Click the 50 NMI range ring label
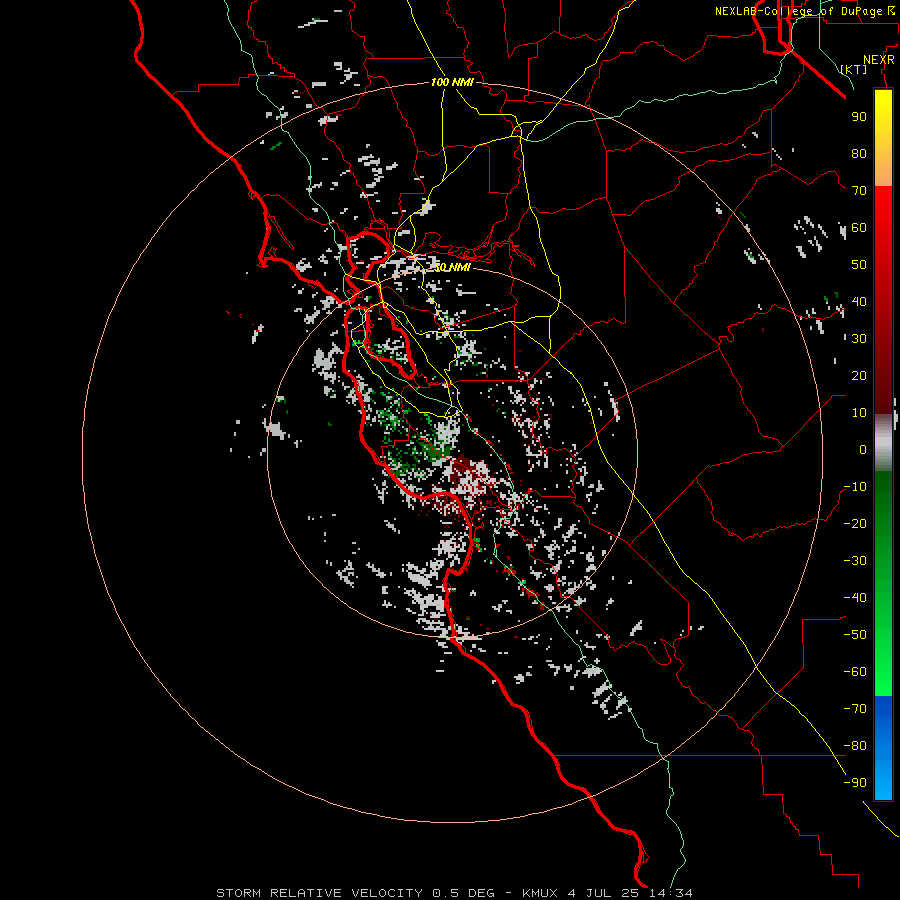 pyautogui.click(x=452, y=267)
